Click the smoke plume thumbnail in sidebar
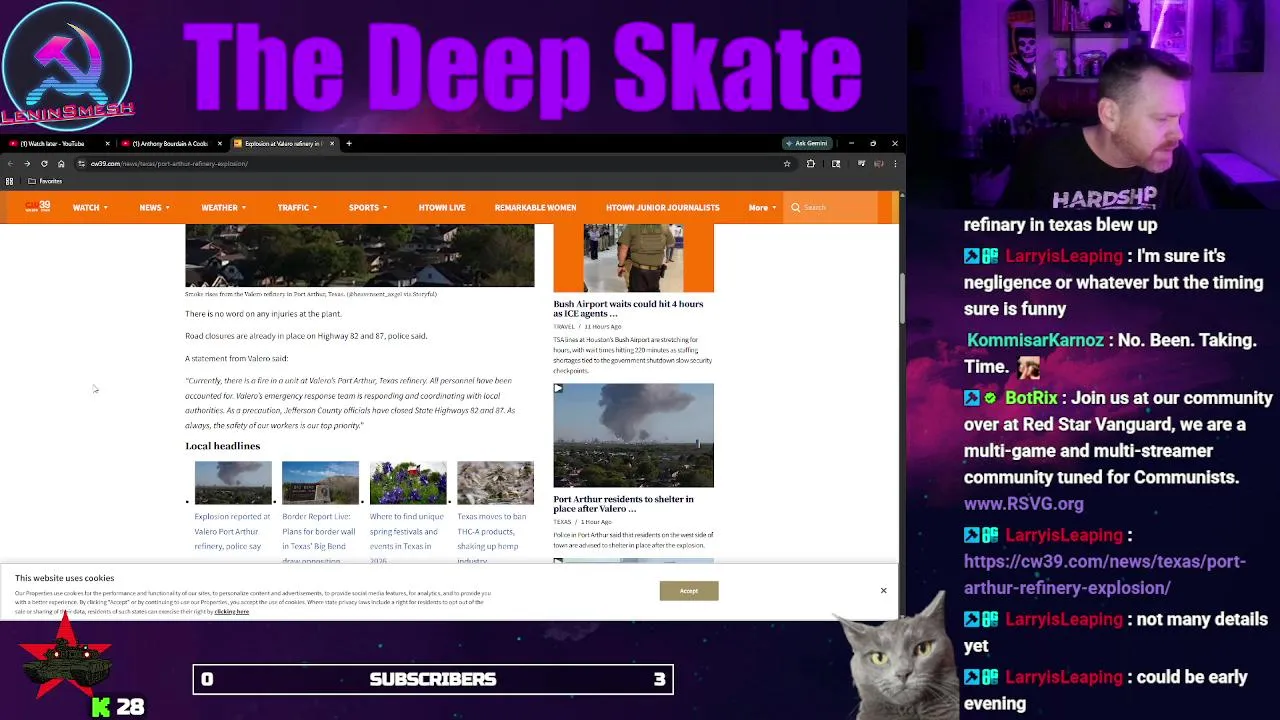This screenshot has height=720, width=1280. pos(633,435)
